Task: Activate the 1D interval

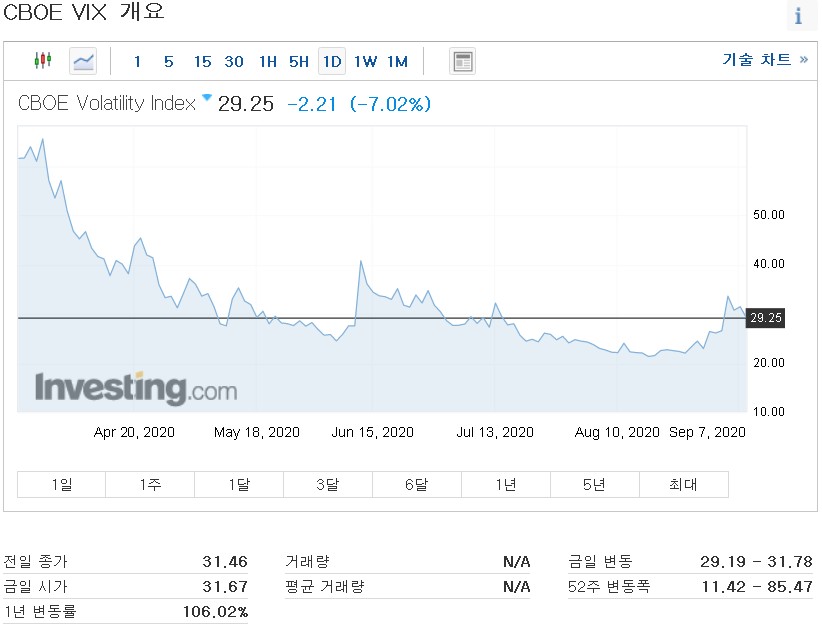Action: 332,62
